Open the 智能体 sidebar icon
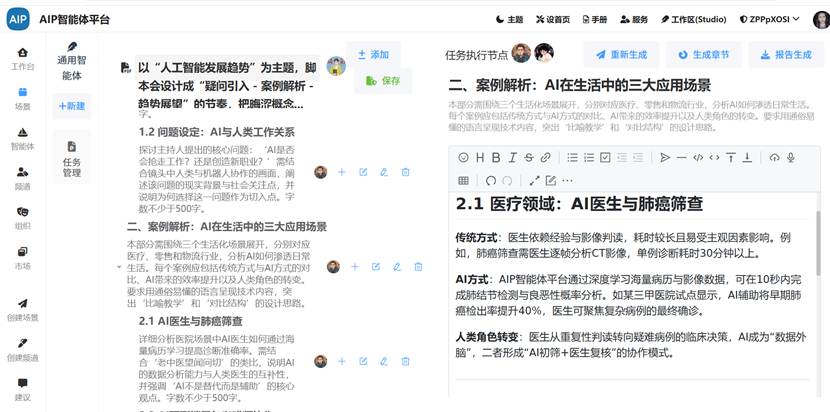The width and height of the screenshot is (830, 412). [22, 139]
